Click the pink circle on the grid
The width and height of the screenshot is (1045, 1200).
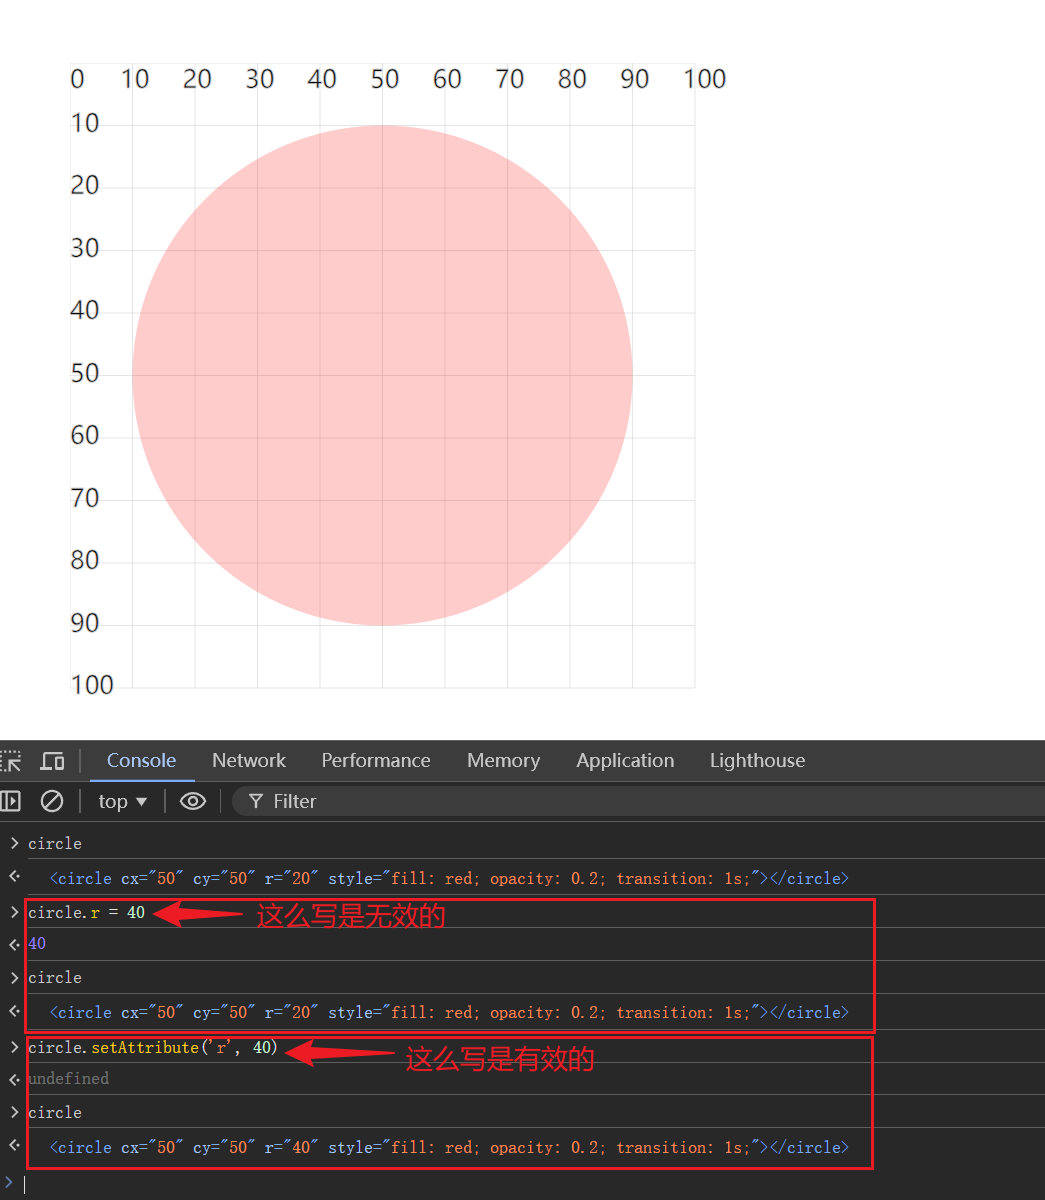pyautogui.click(x=382, y=375)
